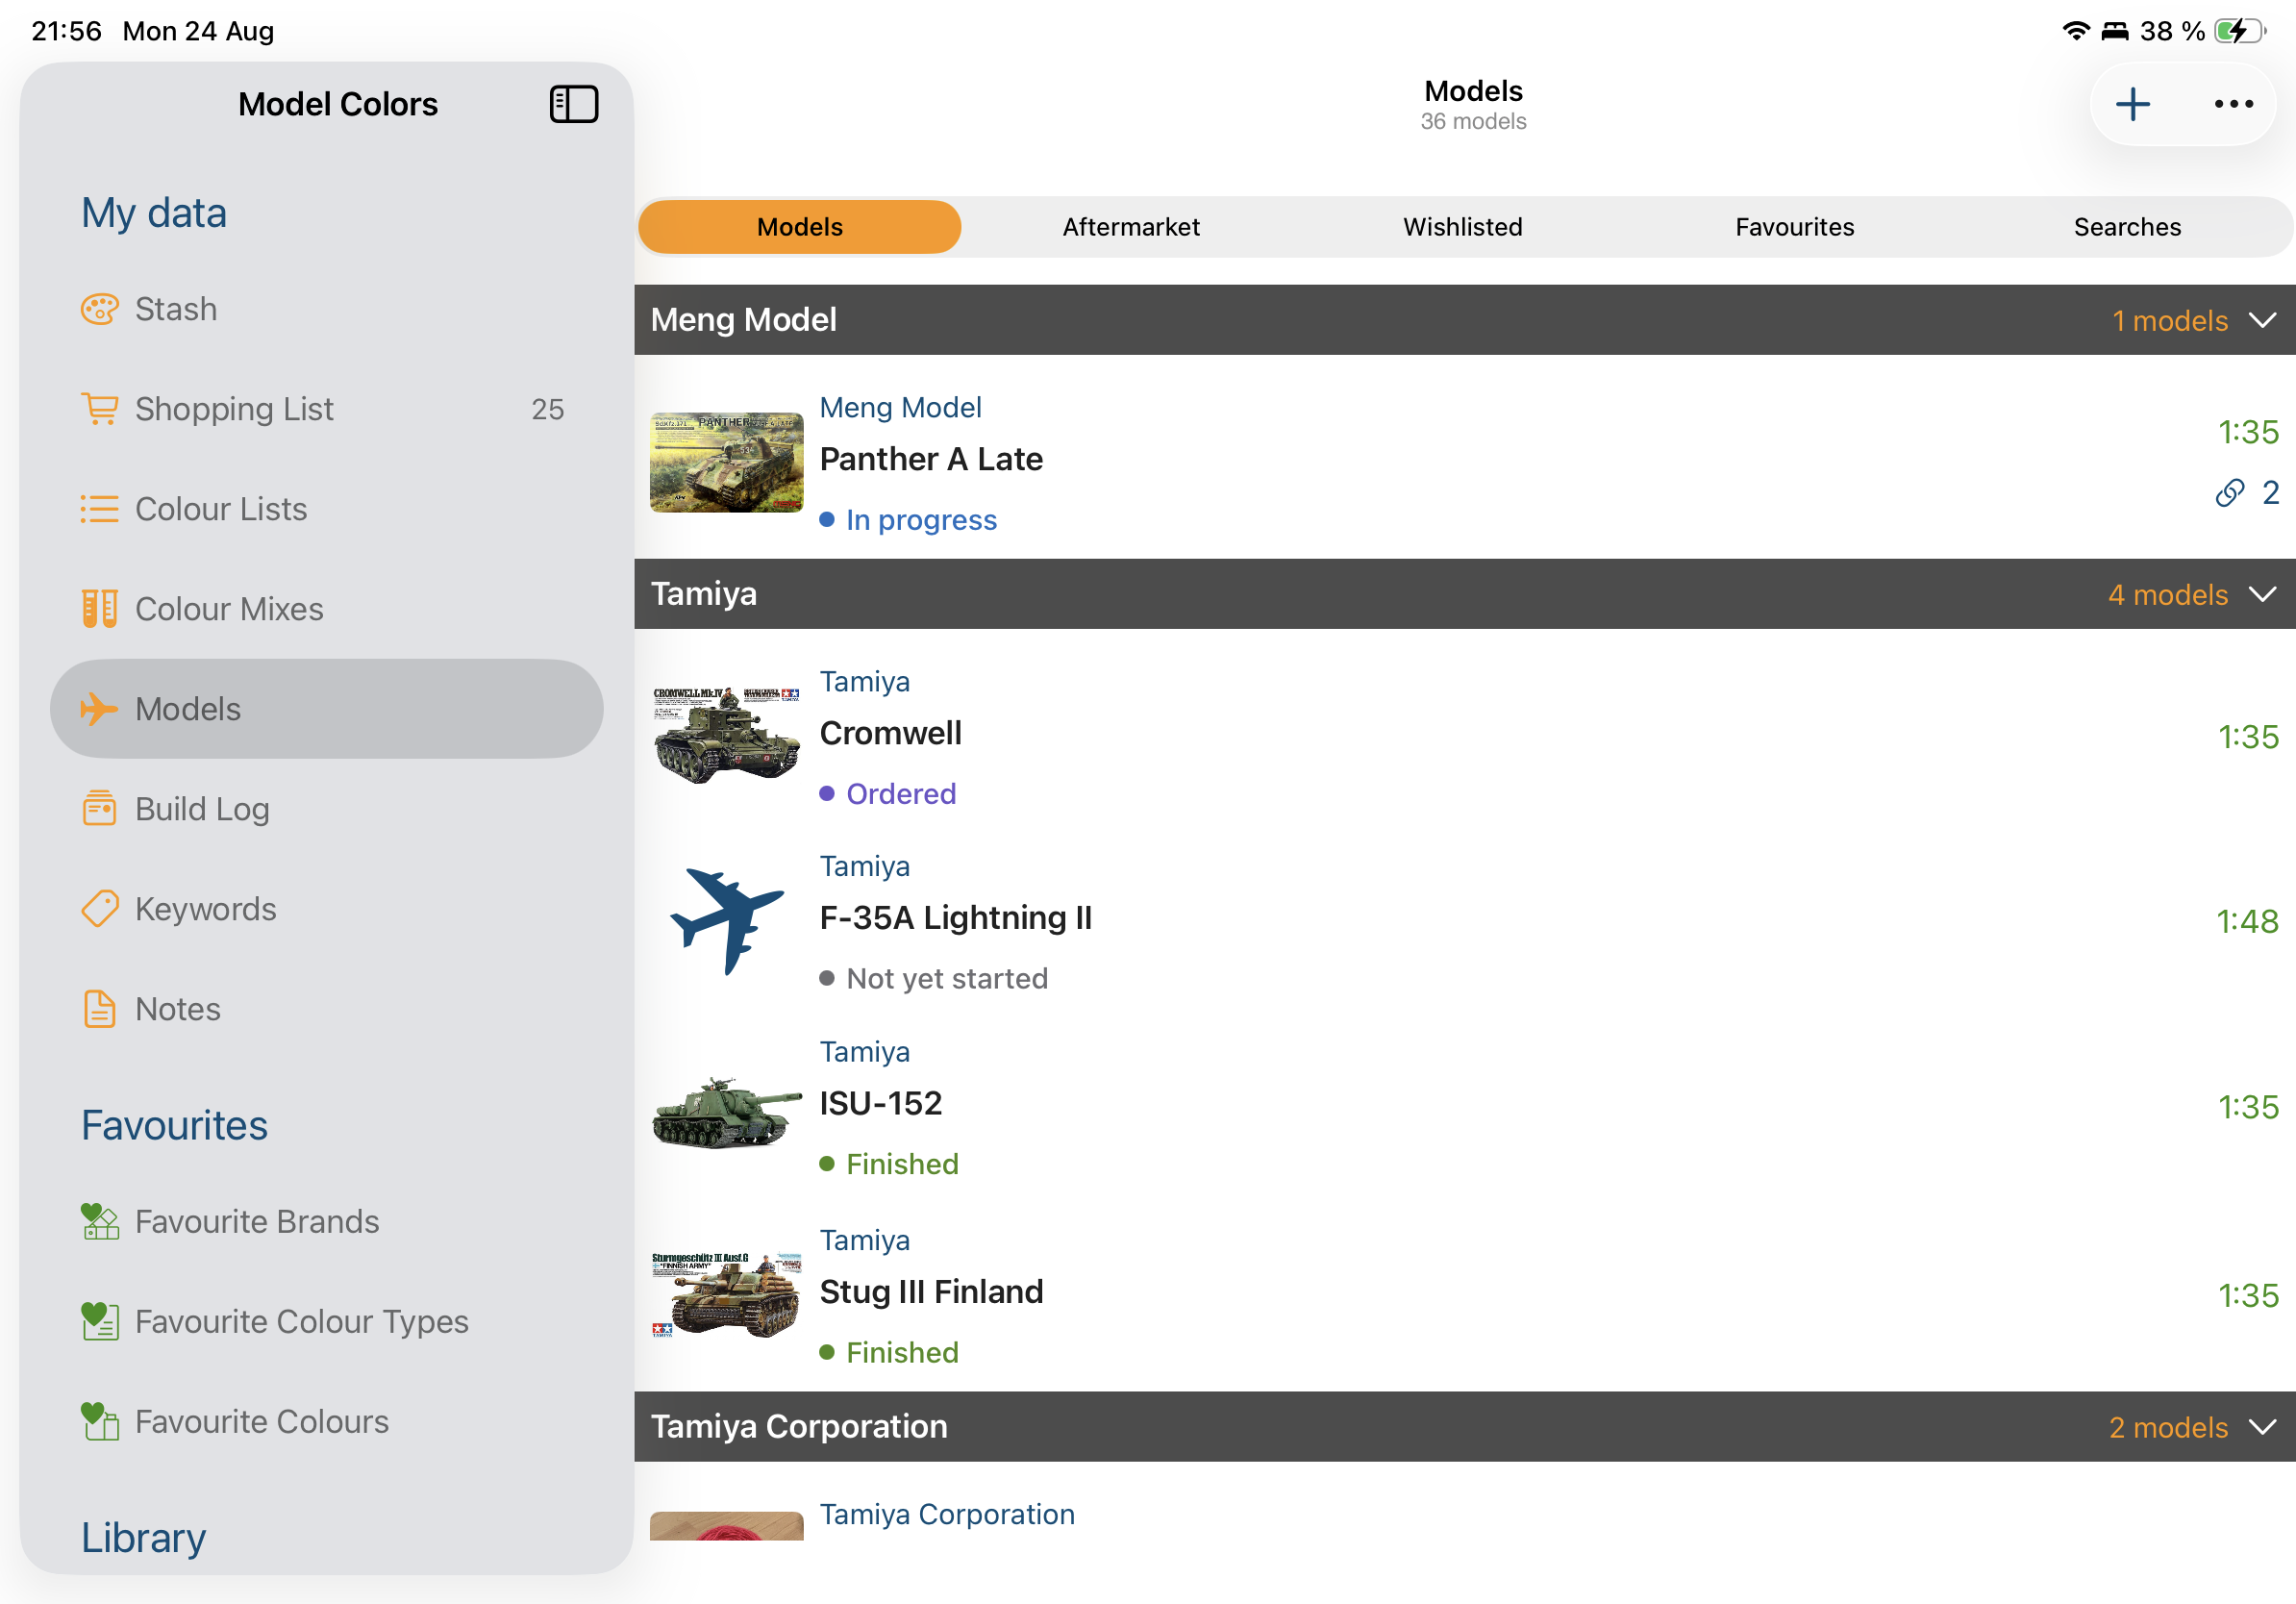Click the My data section heading
Screen dimensions: 2296x1604
(154, 212)
